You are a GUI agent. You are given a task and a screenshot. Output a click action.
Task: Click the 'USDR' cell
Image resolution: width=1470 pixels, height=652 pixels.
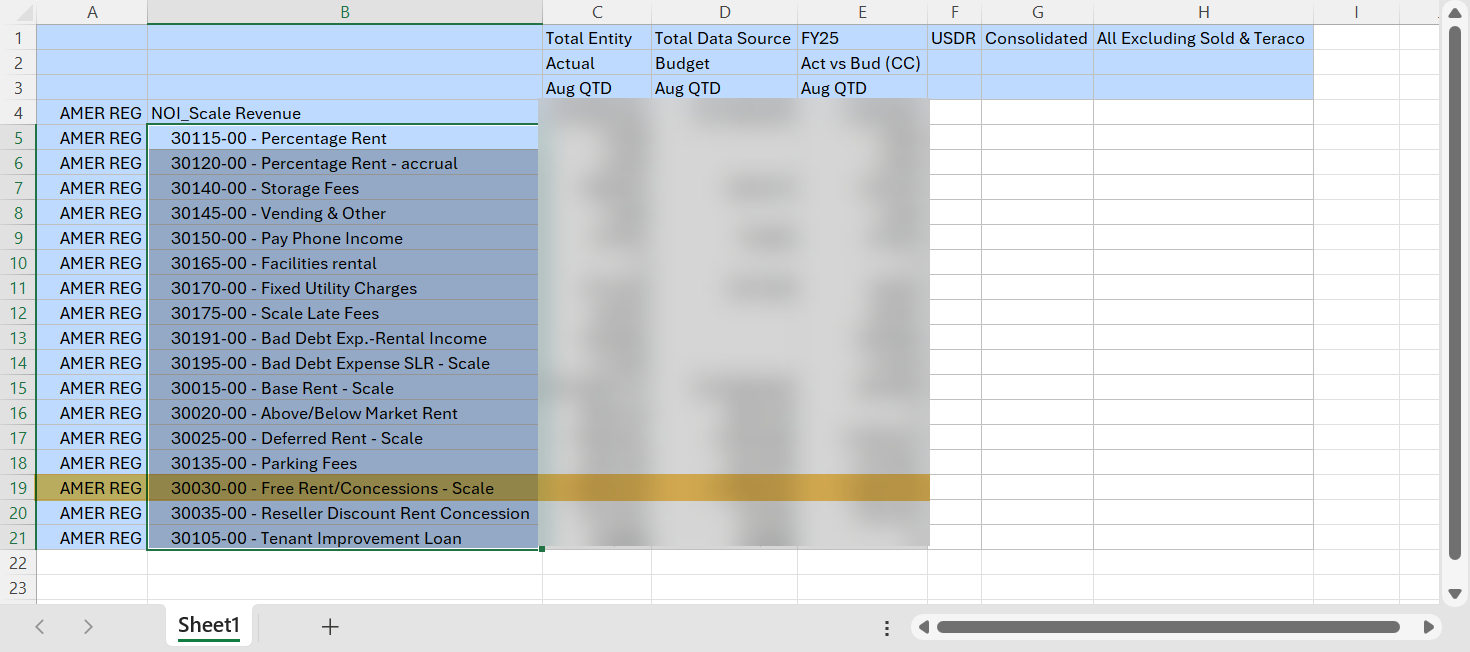pyautogui.click(x=954, y=38)
